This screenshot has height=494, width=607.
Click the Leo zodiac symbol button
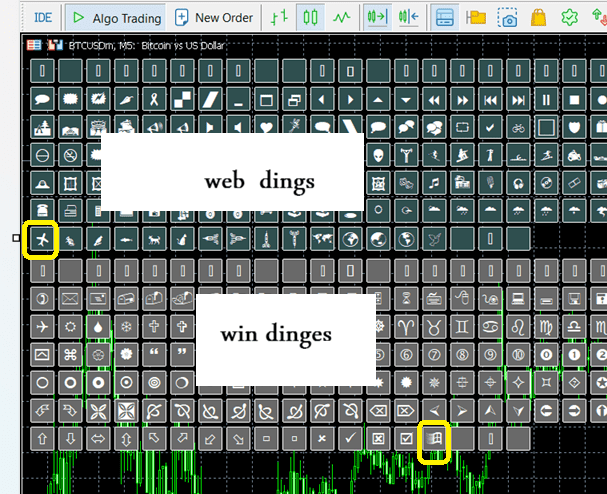pos(518,327)
